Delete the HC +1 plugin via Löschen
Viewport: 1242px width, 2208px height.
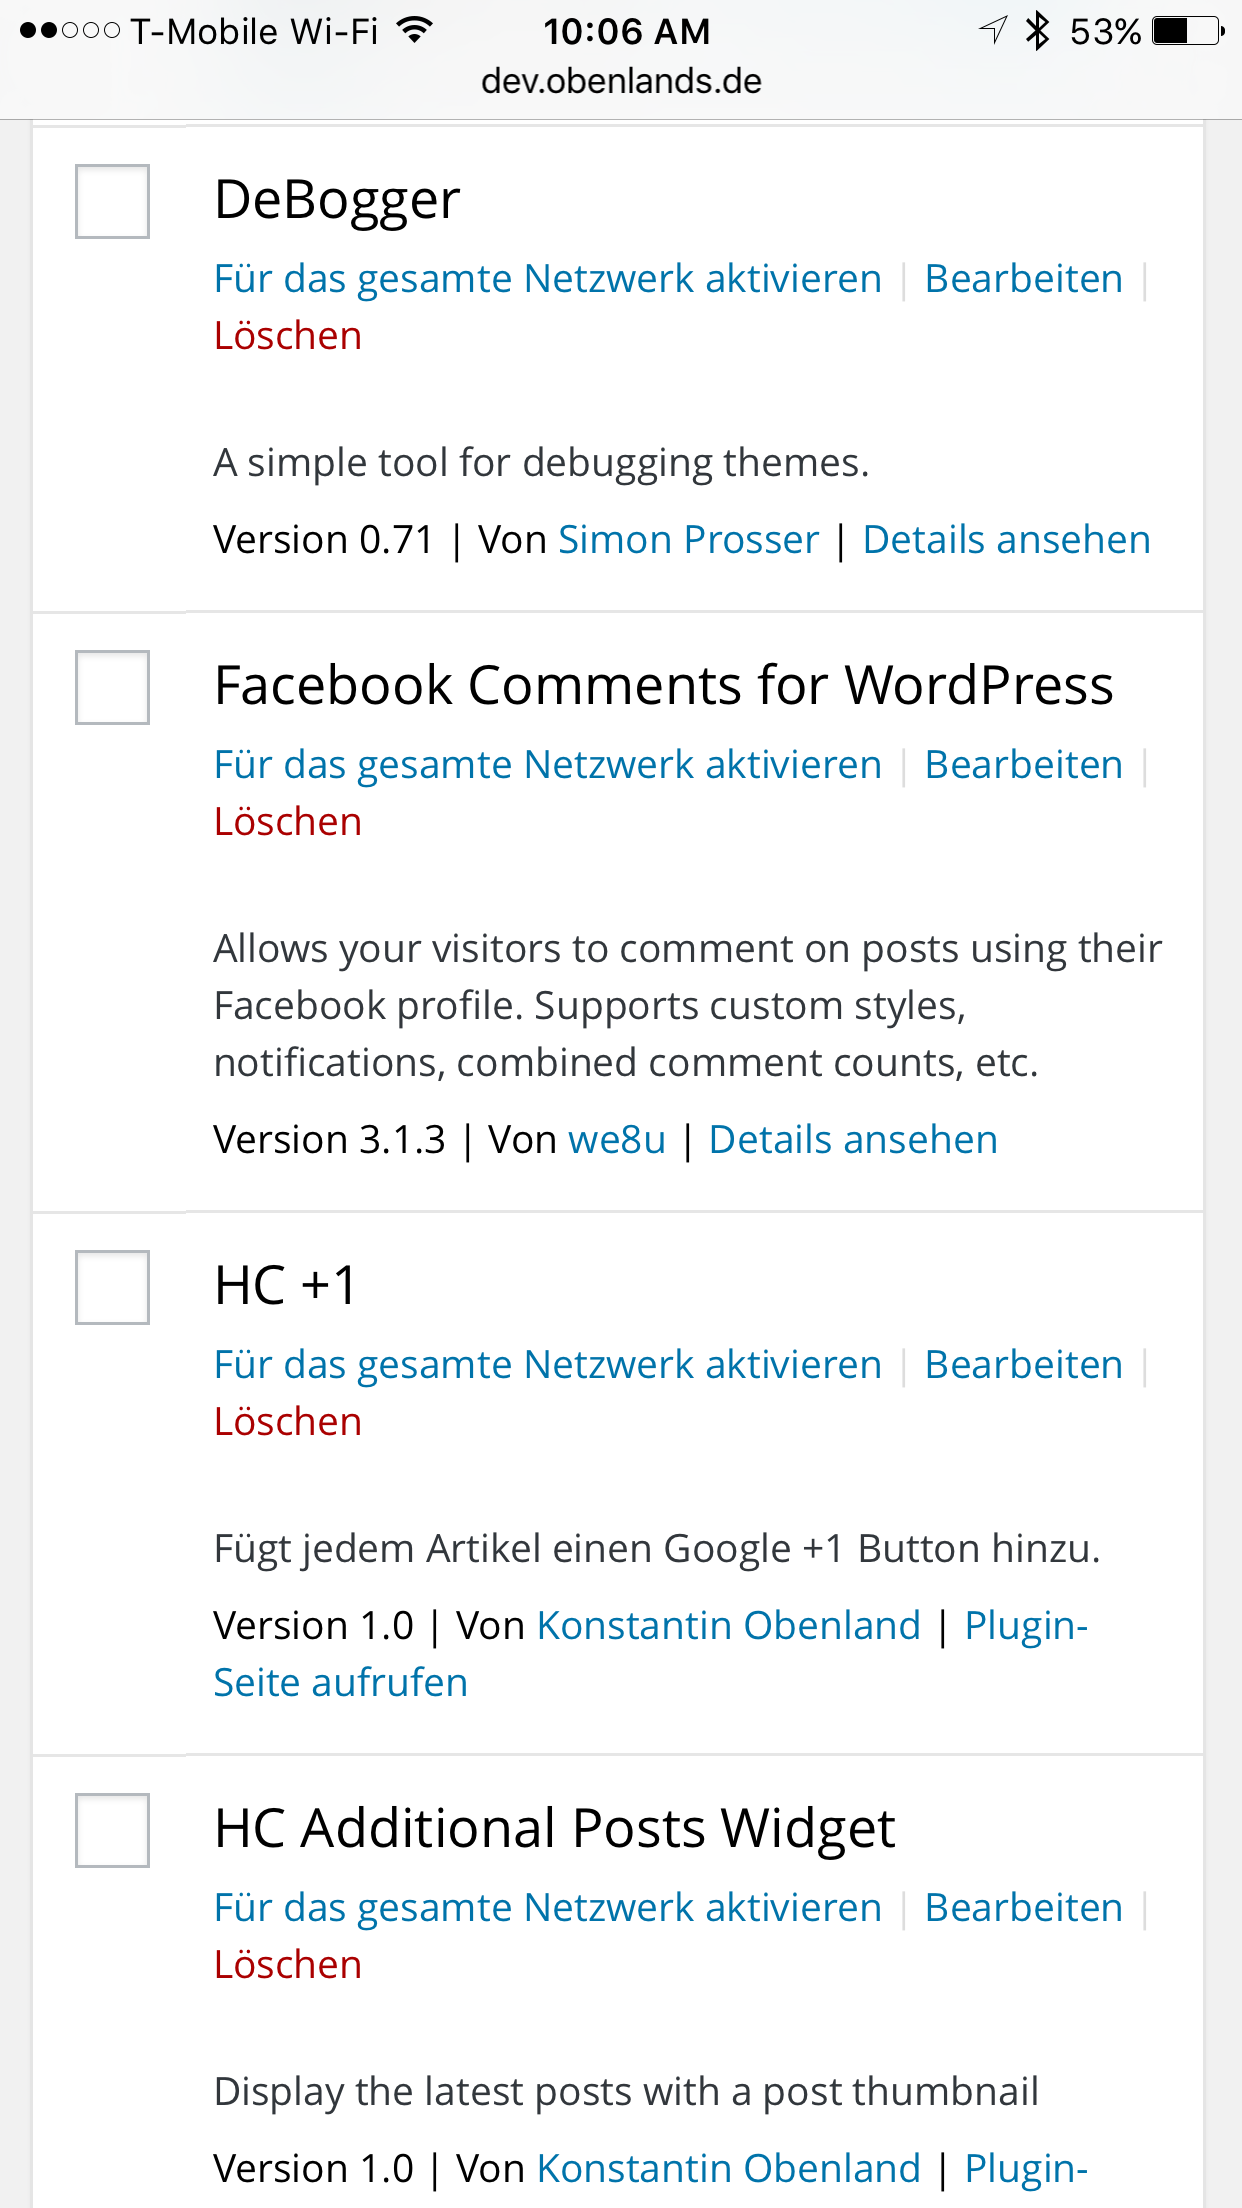(x=288, y=1422)
